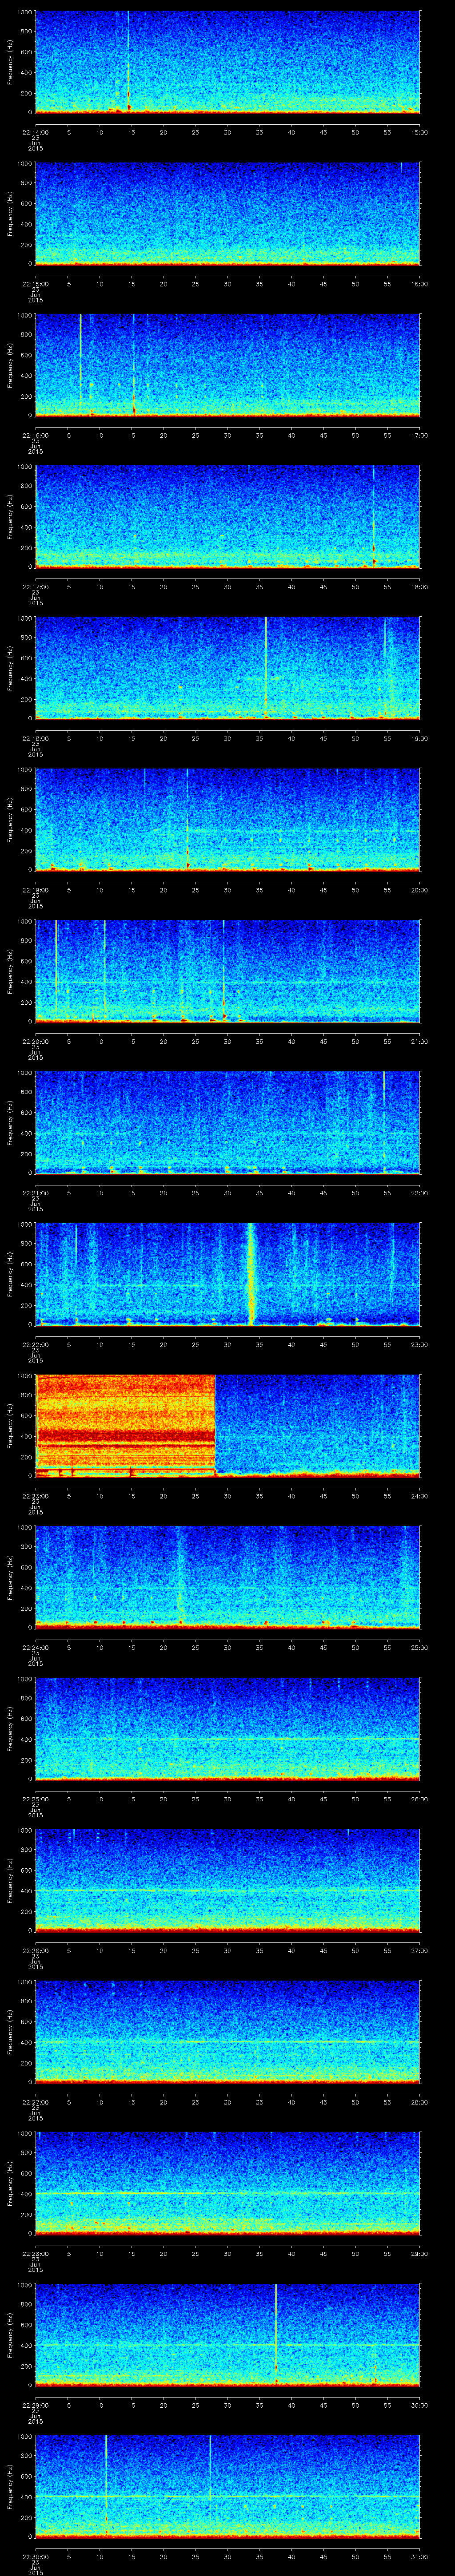Screen dimensions: 455x2576
Task: Select the 17:00 end time label
Action: coord(419,435)
